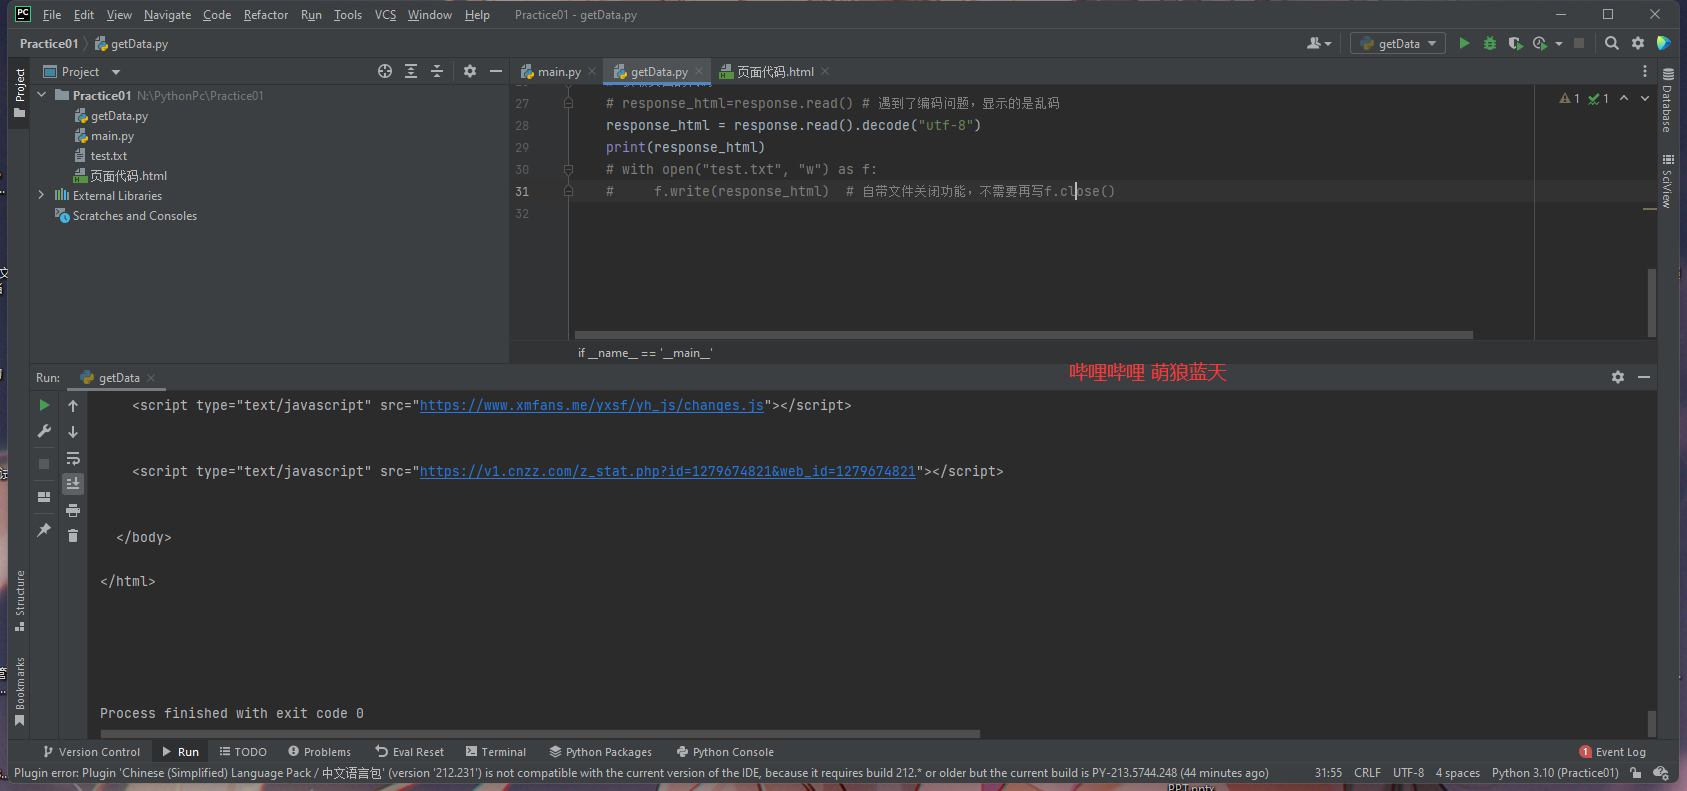This screenshot has height=791, width=1687.
Task: Open the VCS menu
Action: [385, 14]
